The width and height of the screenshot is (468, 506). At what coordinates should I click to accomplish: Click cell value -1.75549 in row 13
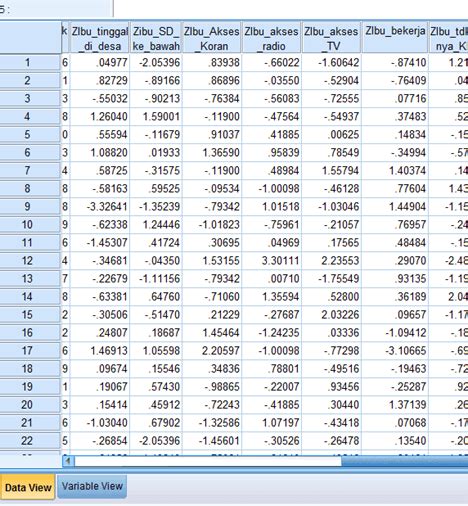tap(331, 279)
